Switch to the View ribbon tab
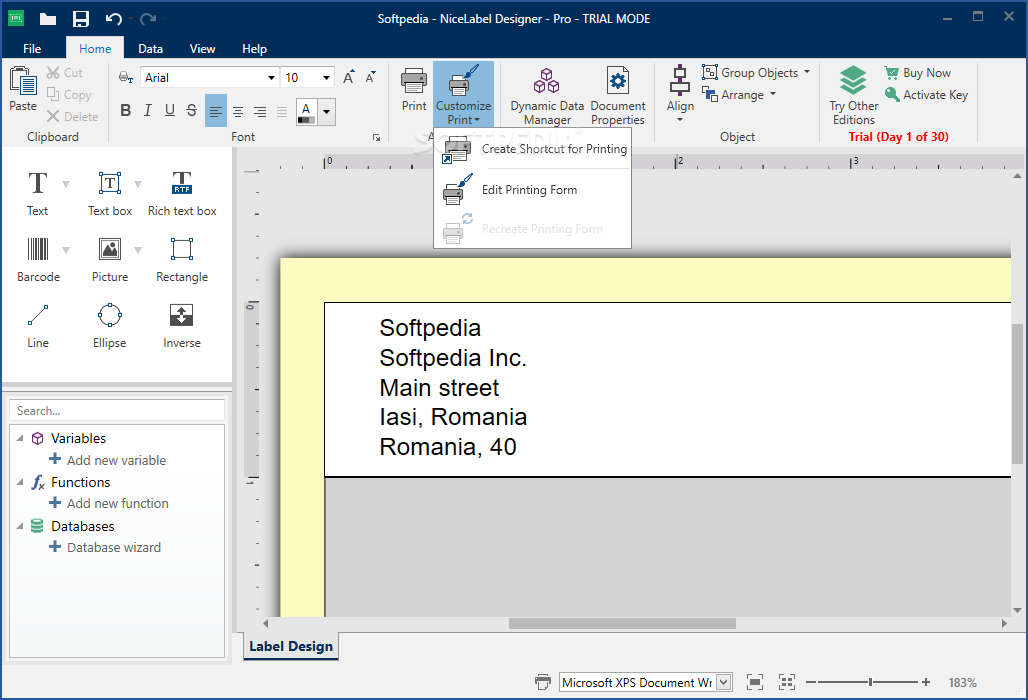The image size is (1028, 700). point(202,49)
